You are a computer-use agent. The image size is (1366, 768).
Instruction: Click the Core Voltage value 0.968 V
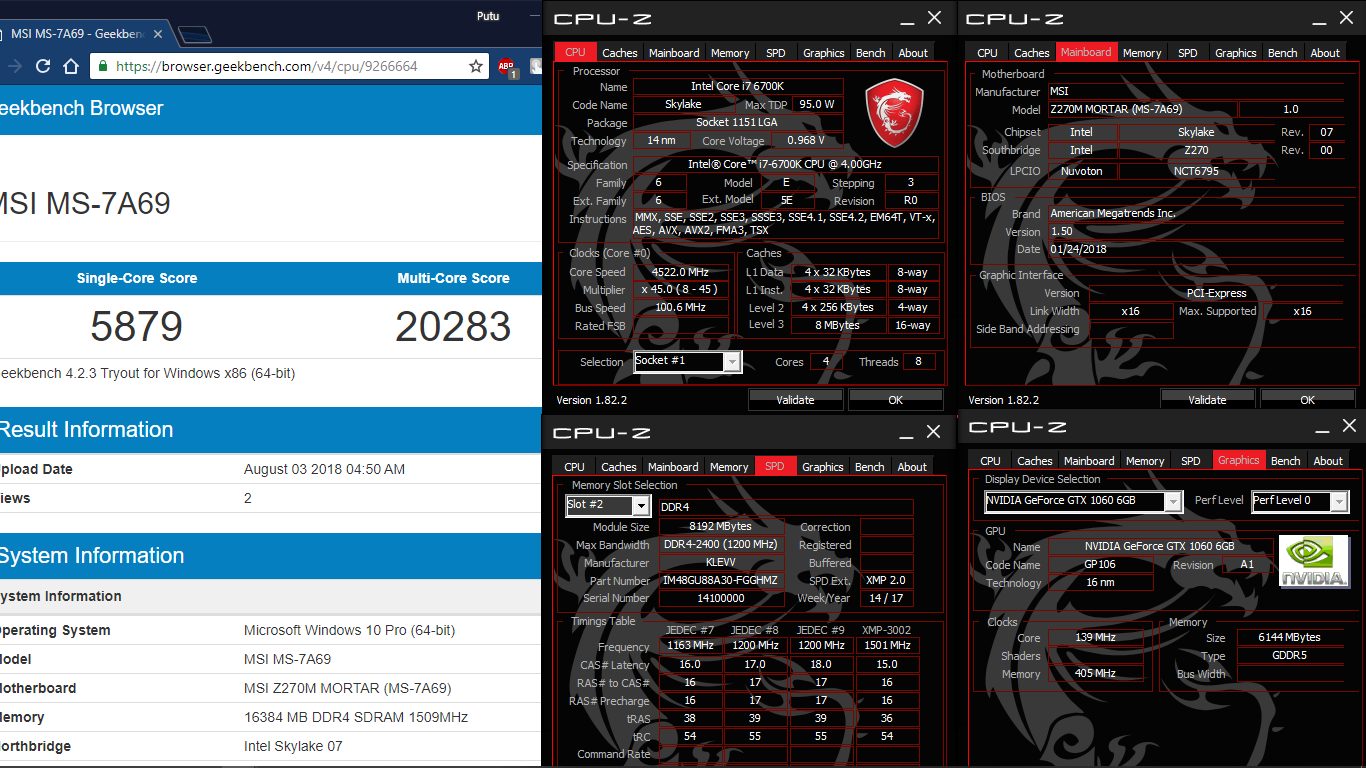click(x=806, y=141)
